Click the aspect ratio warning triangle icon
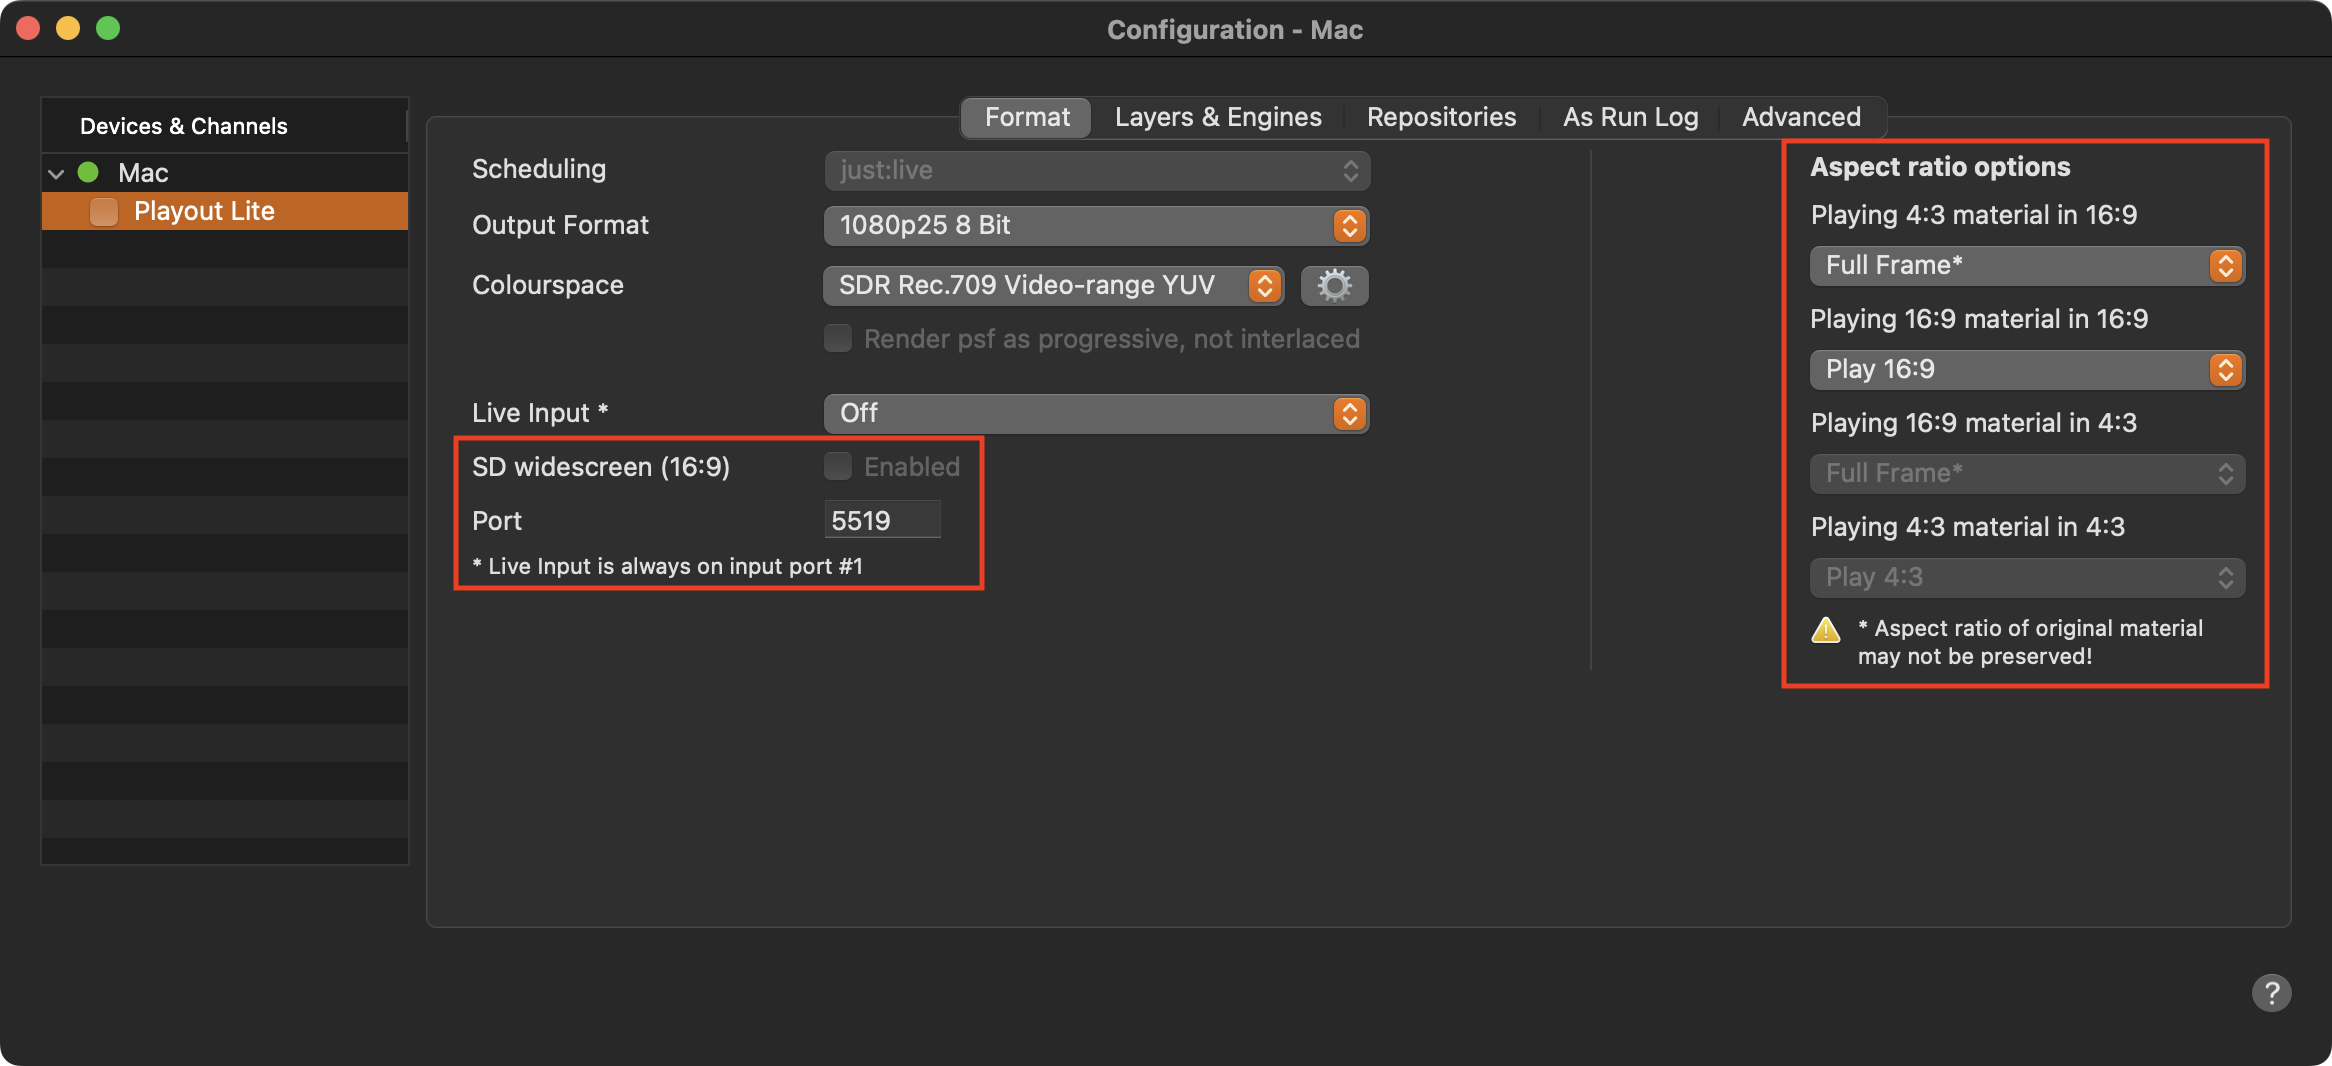This screenshot has width=2332, height=1066. [x=1826, y=630]
